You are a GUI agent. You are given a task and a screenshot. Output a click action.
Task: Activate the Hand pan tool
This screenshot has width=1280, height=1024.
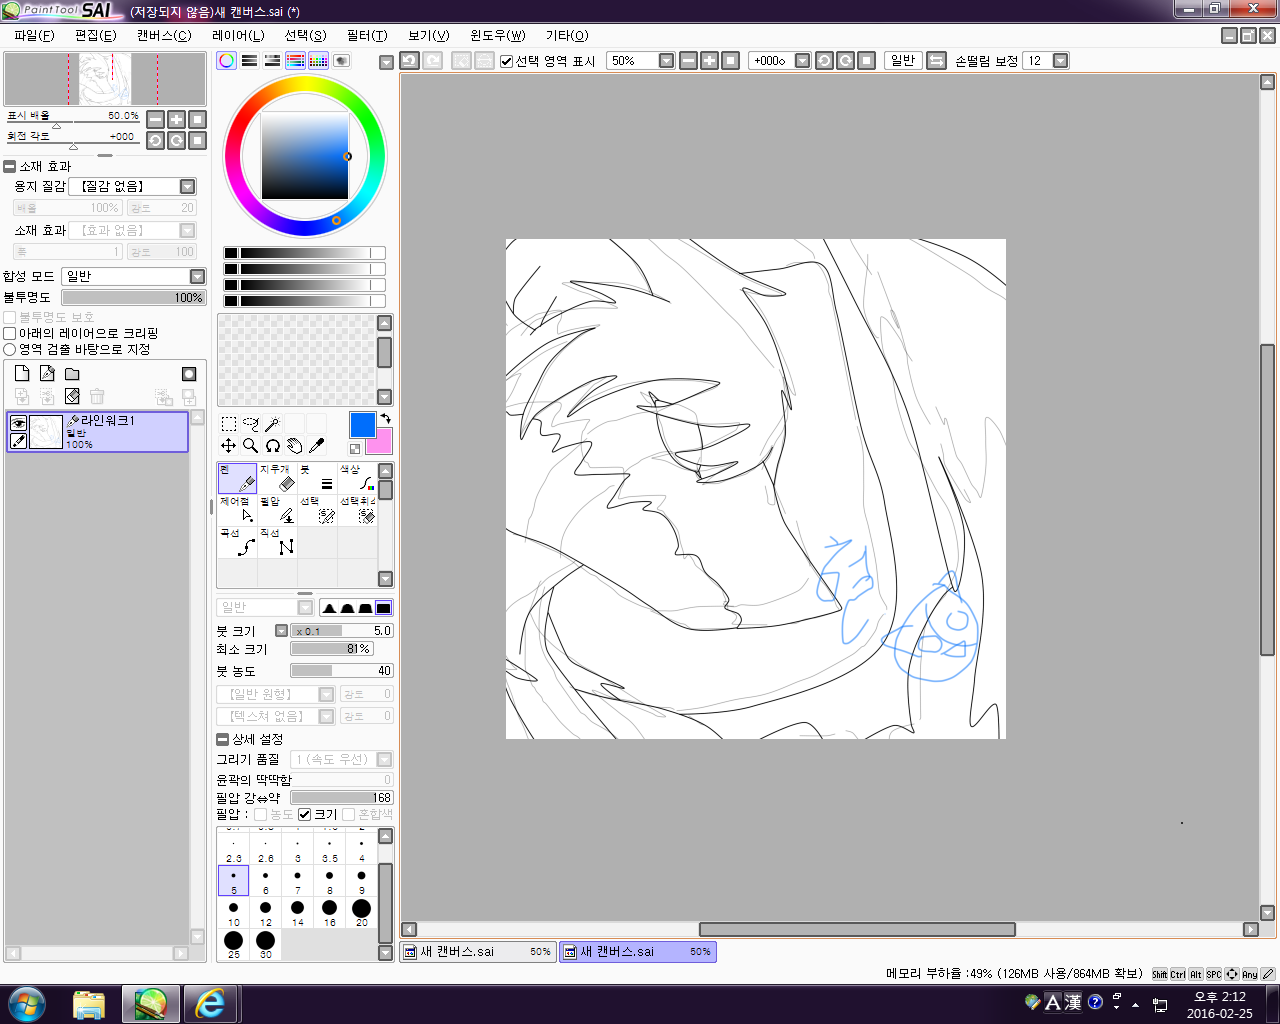click(294, 446)
